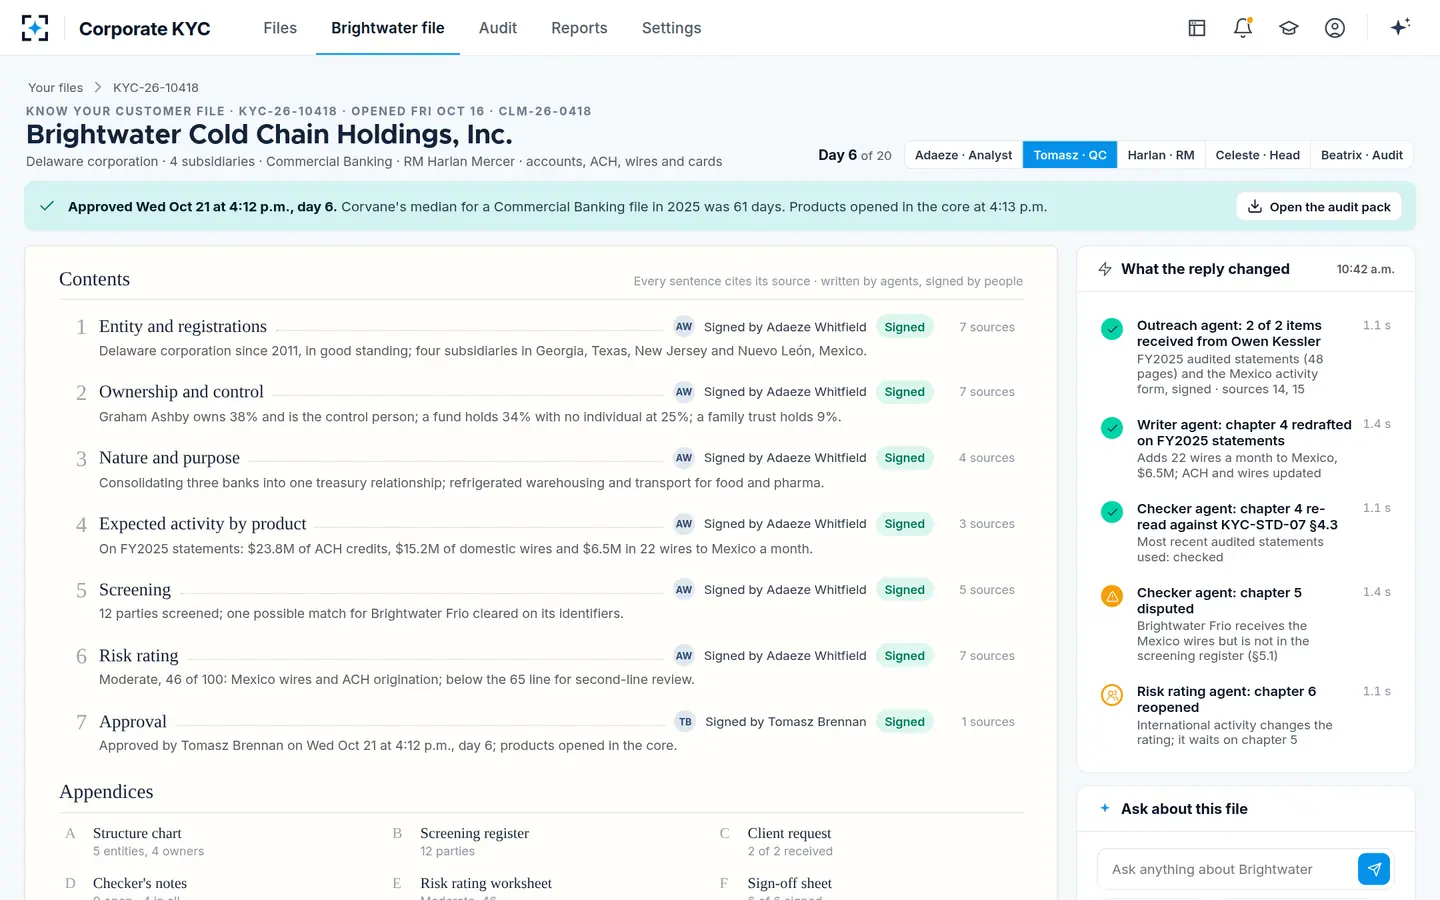Click AW avatar on Entity and registrations row
1440x900 pixels.
coord(684,327)
